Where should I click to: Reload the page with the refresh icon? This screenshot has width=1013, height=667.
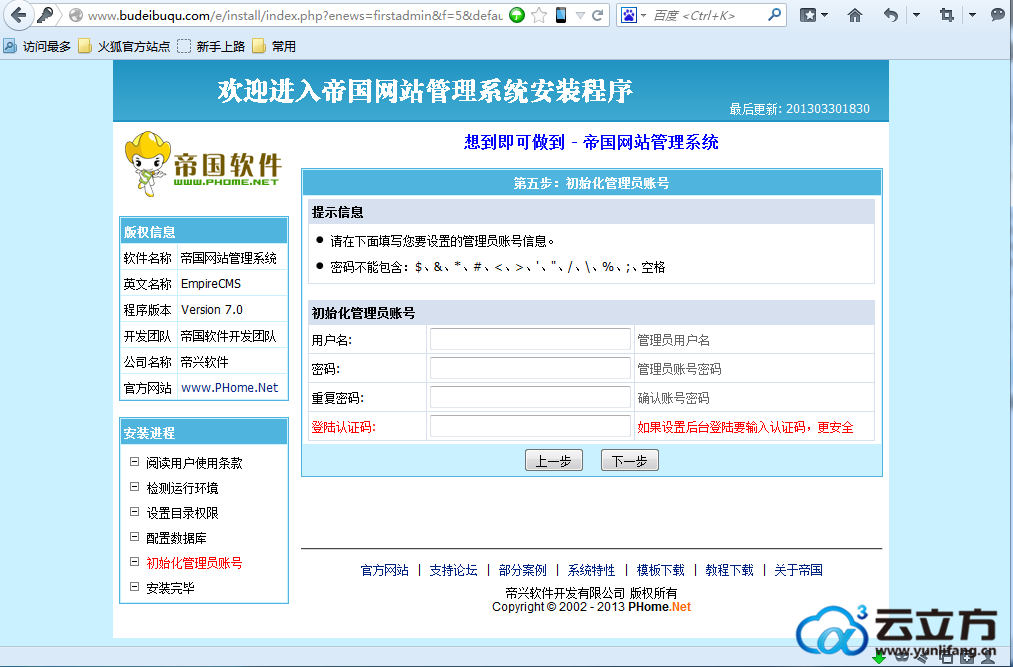click(598, 16)
